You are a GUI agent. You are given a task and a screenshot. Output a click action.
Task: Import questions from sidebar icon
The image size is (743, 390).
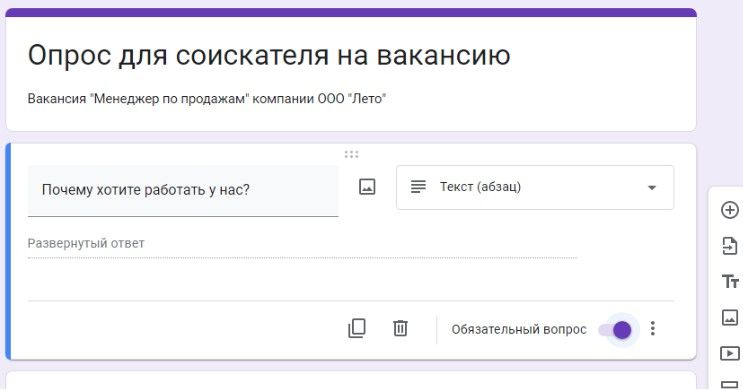pyautogui.click(x=730, y=246)
